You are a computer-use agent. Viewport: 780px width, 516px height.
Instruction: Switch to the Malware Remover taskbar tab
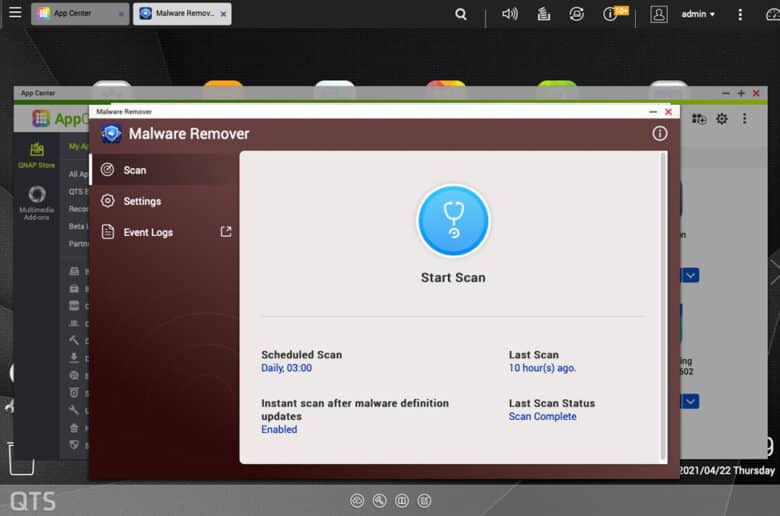coord(182,13)
